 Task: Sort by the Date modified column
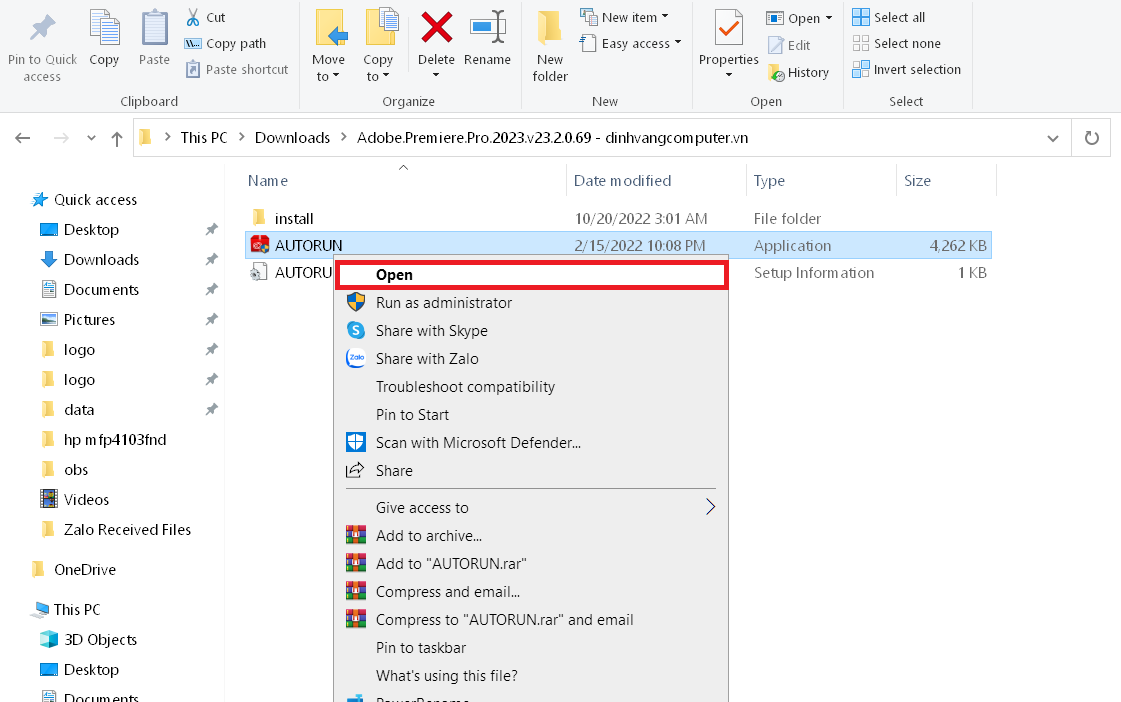pyautogui.click(x=622, y=181)
